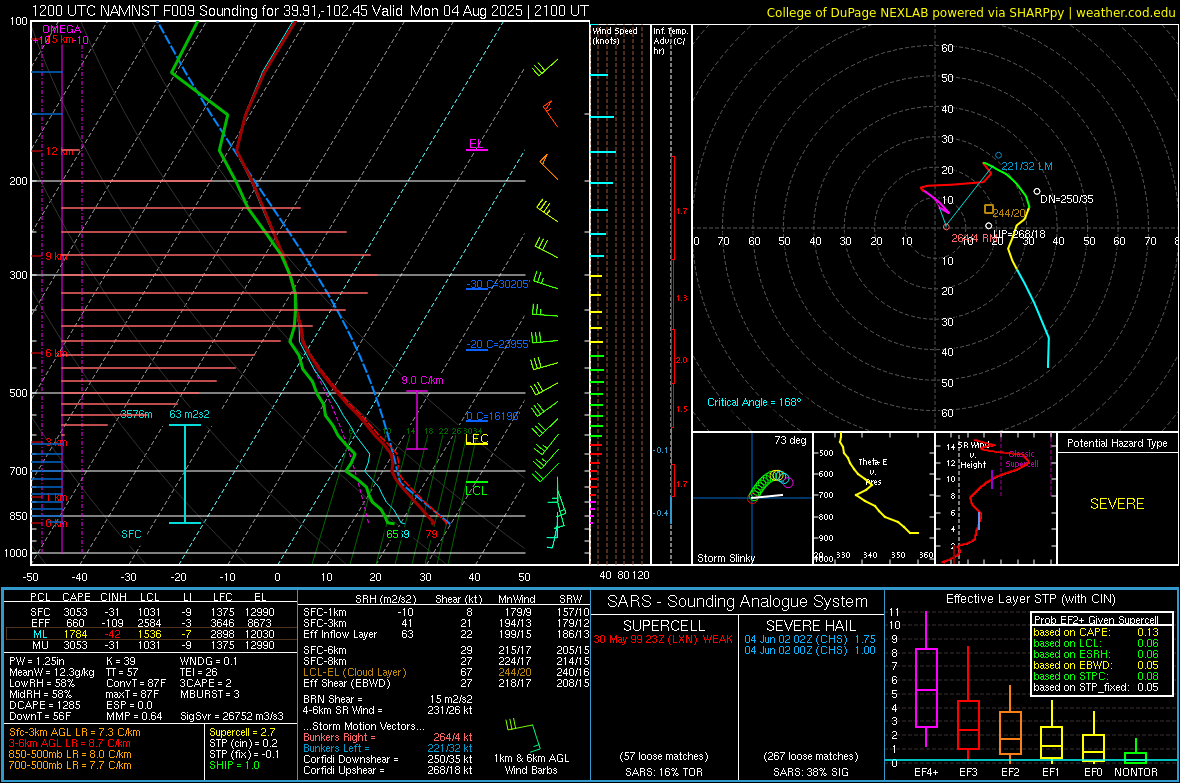Click the 04 Jun 02 02Z (CHS) 1.75 analogue

pyautogui.click(x=810, y=639)
